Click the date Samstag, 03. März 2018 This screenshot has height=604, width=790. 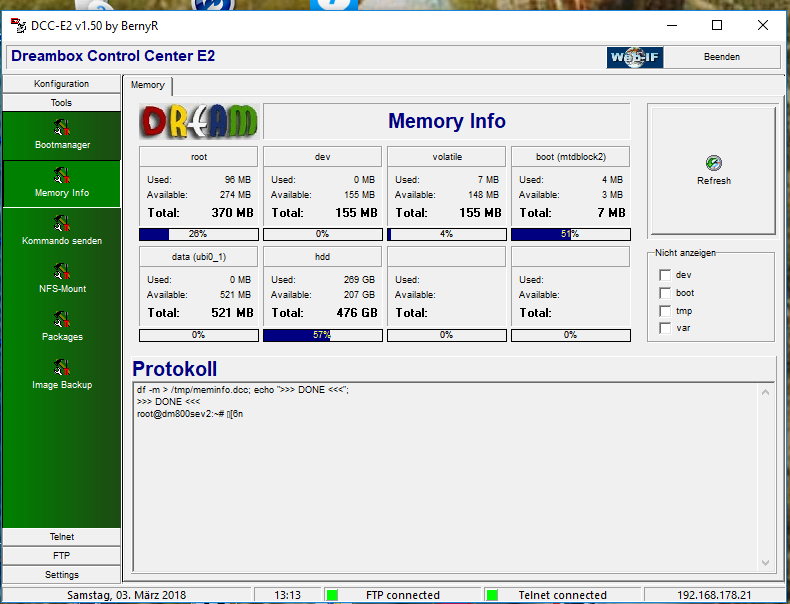[x=126, y=595]
